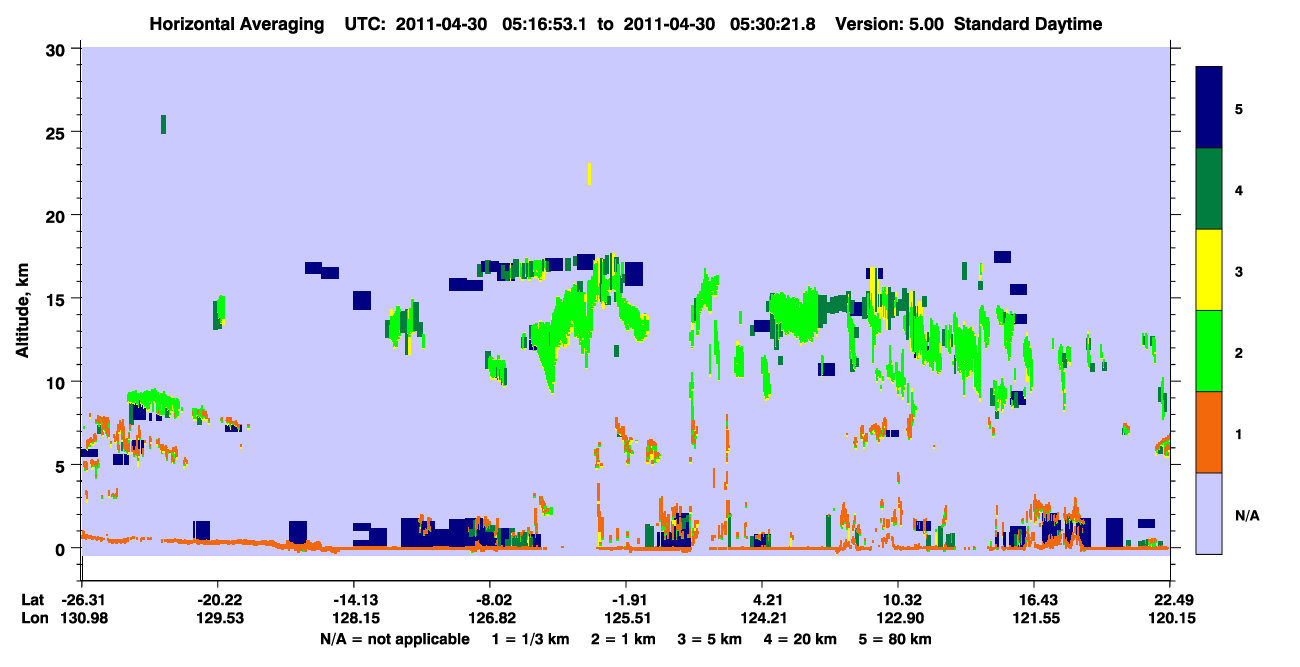Click the isolated dark green mark near 25 km altitude
Image resolution: width=1300 pixels, height=667 pixels.
(163, 124)
